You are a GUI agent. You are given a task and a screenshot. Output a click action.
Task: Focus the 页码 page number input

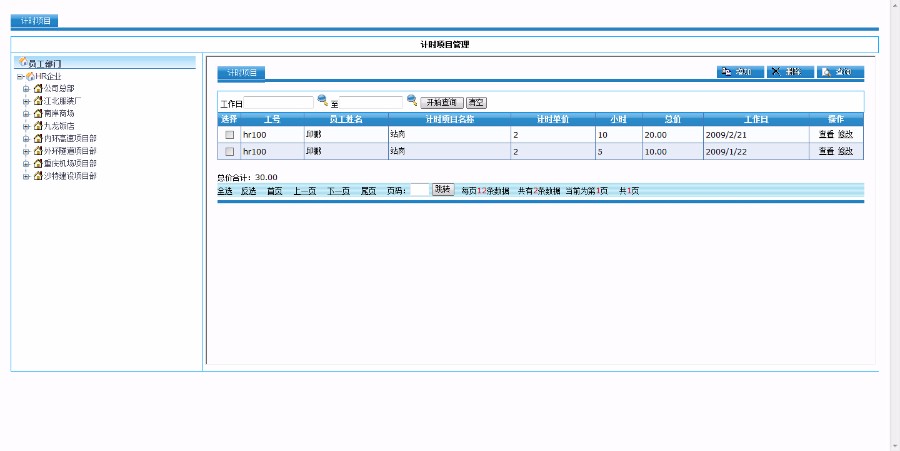point(420,190)
